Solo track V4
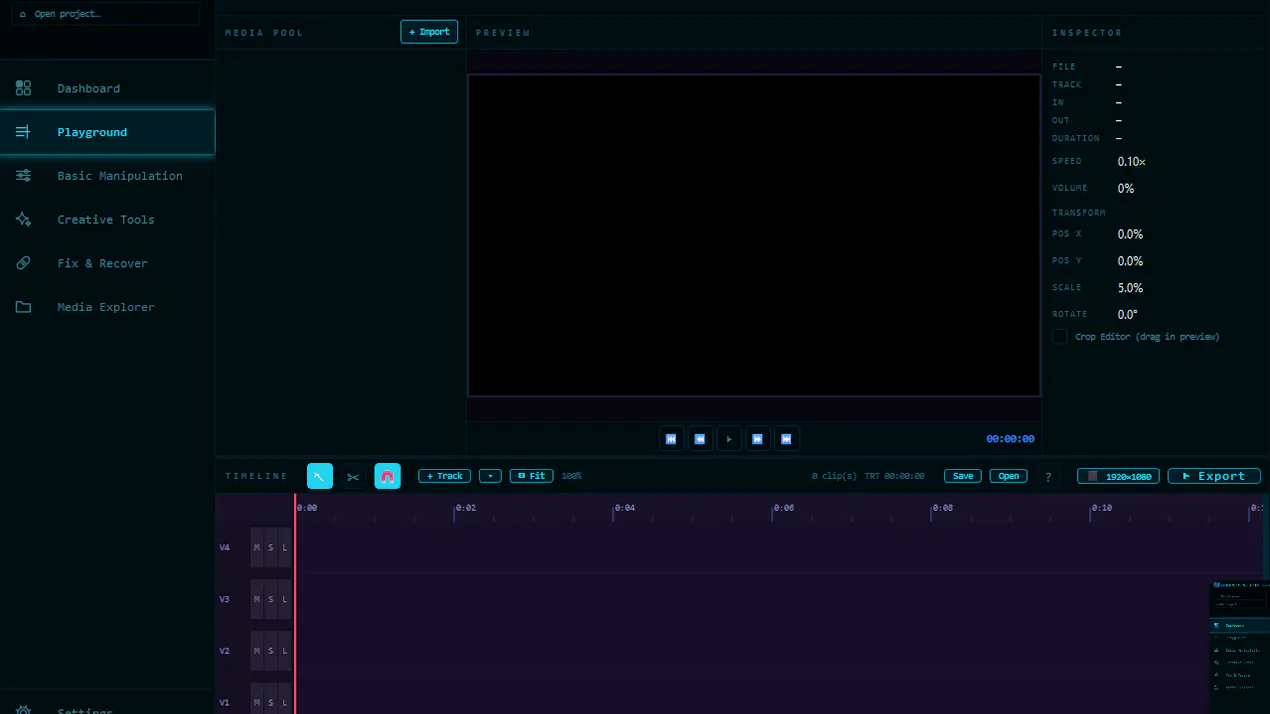1270x714 pixels. [271, 547]
